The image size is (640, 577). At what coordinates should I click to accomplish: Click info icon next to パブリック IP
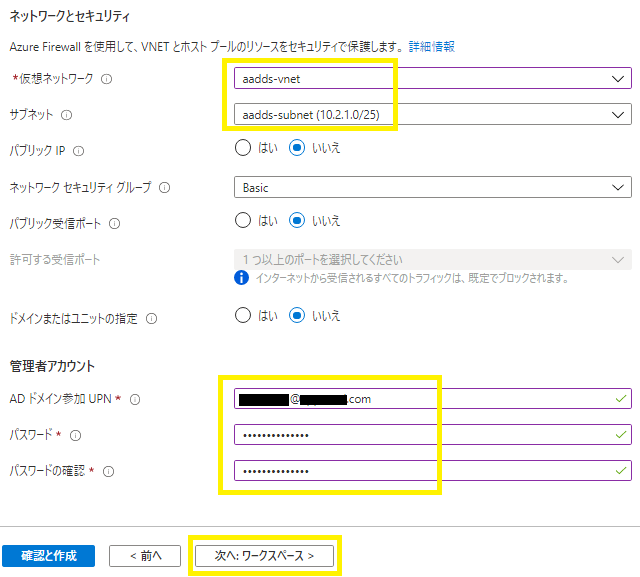[78, 151]
